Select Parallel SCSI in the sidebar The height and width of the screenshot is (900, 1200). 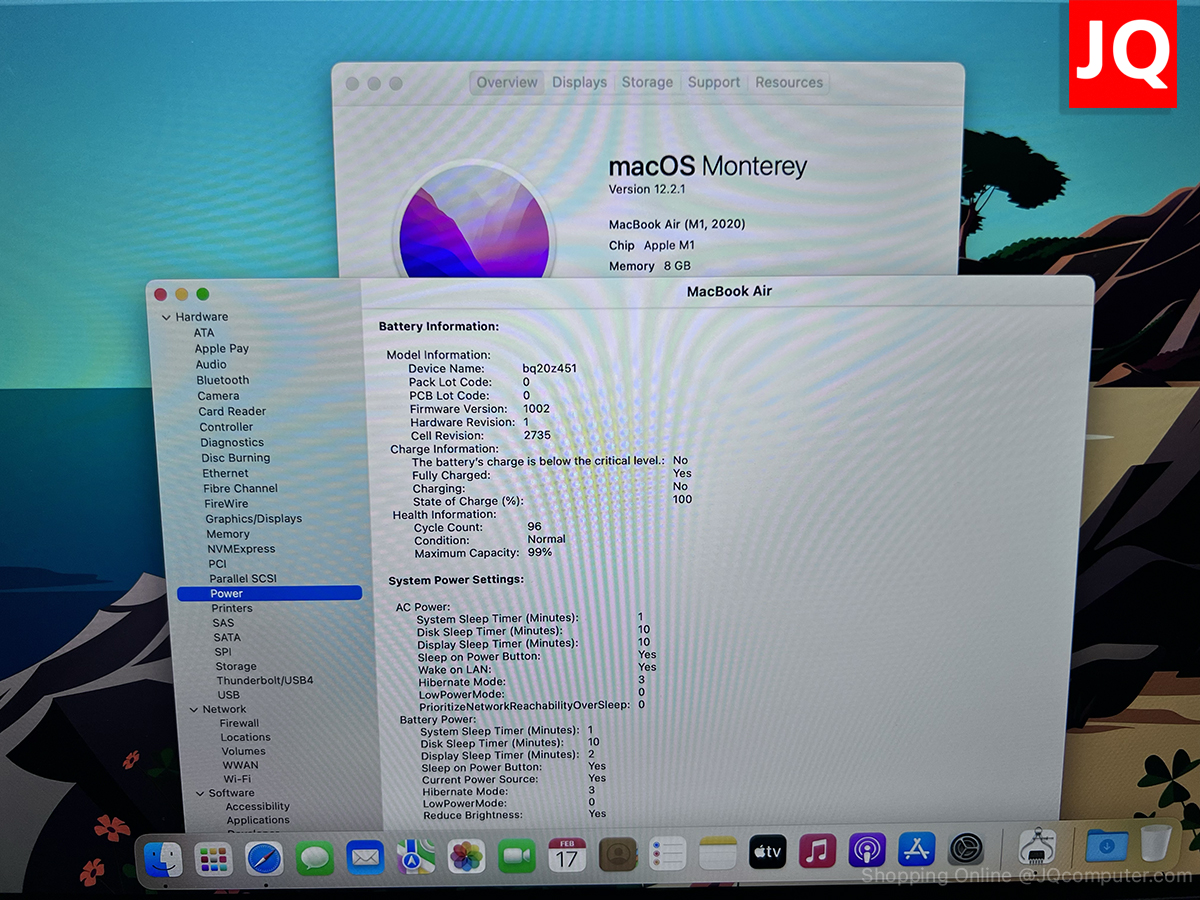pyautogui.click(x=243, y=579)
